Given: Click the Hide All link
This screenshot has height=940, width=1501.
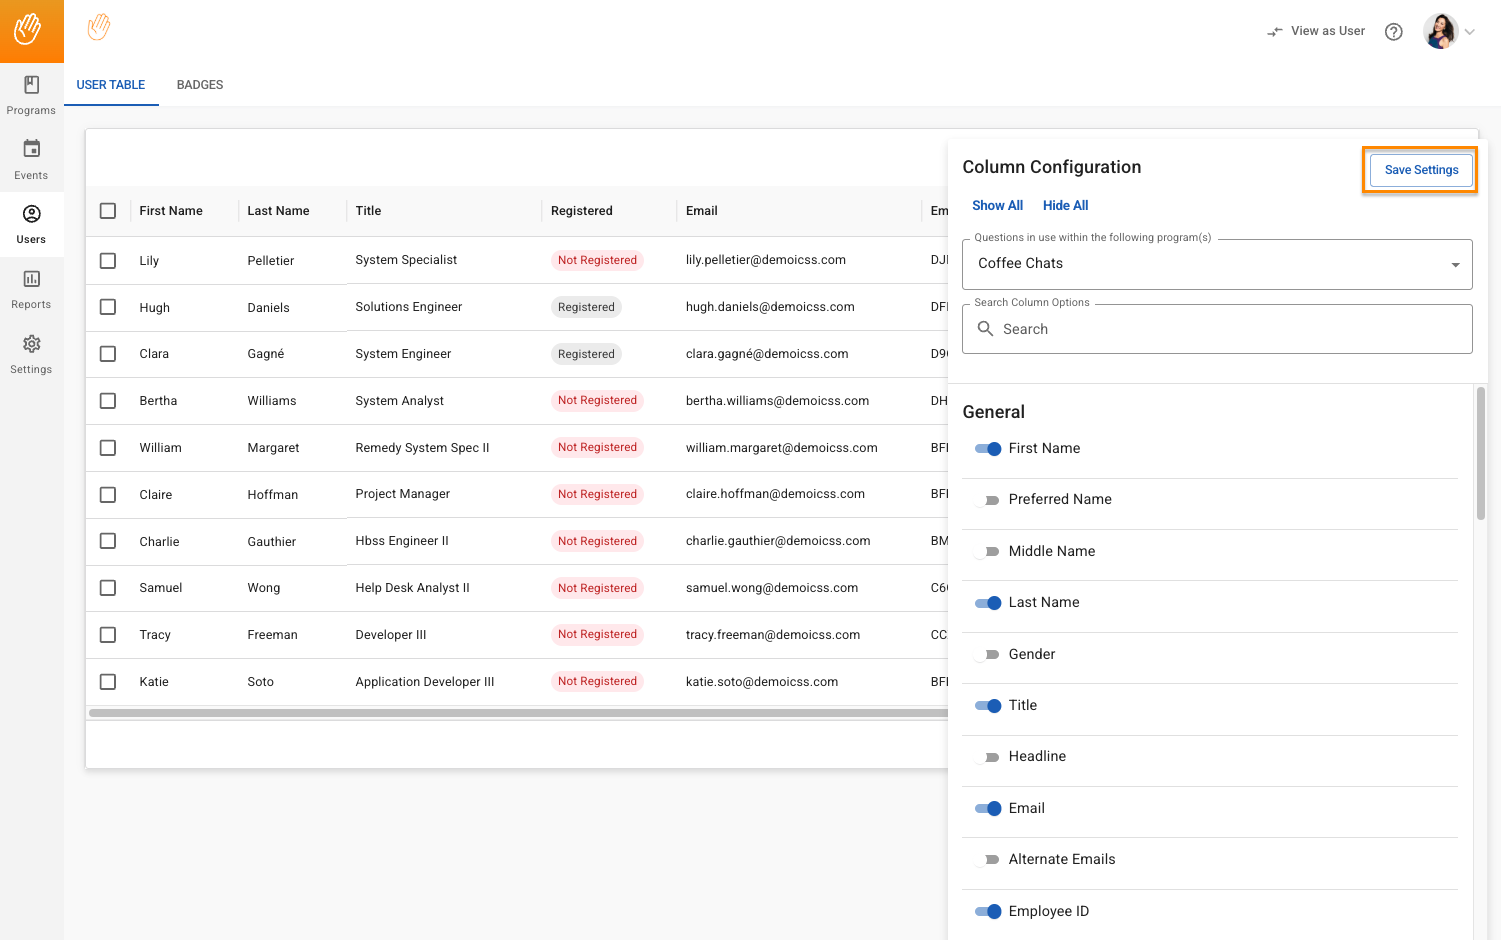Looking at the screenshot, I should 1065,206.
